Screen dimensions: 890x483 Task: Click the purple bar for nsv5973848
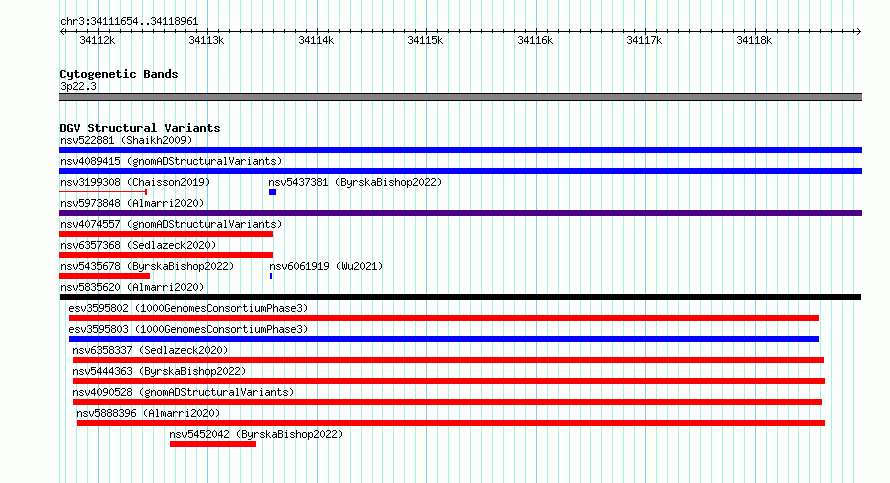click(x=460, y=213)
